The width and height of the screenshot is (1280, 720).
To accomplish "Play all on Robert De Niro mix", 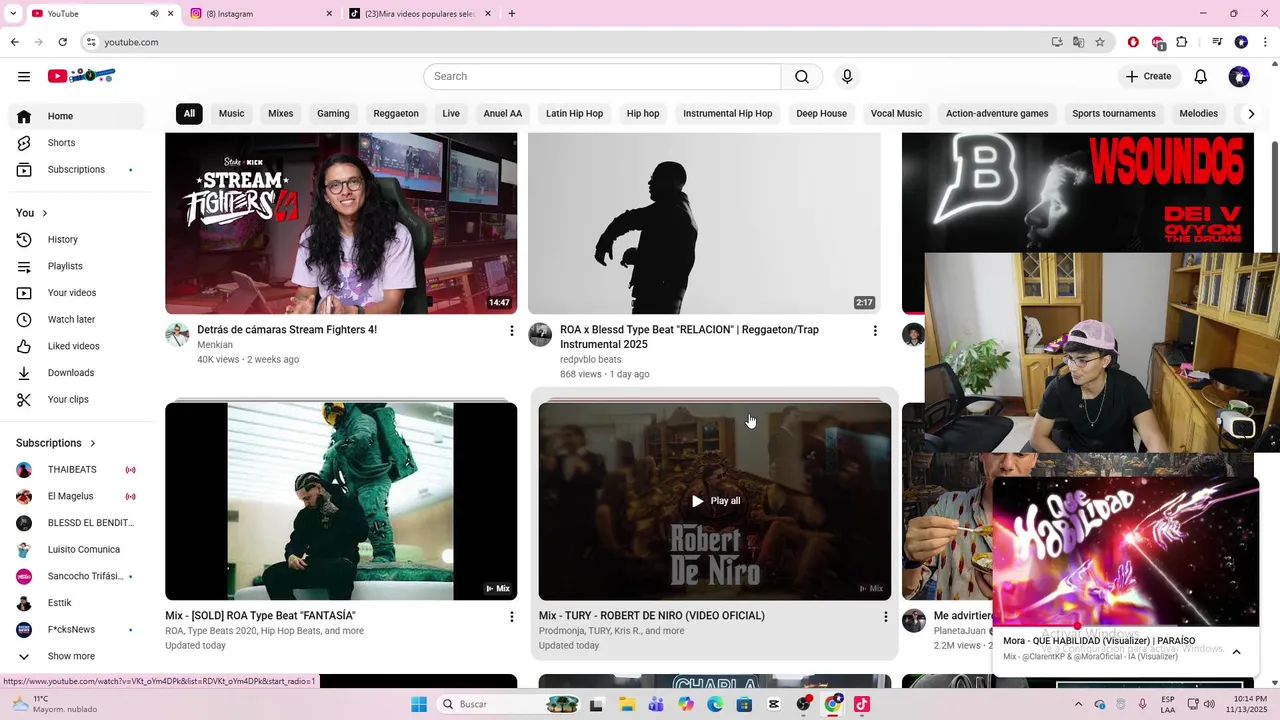I will tap(716, 501).
